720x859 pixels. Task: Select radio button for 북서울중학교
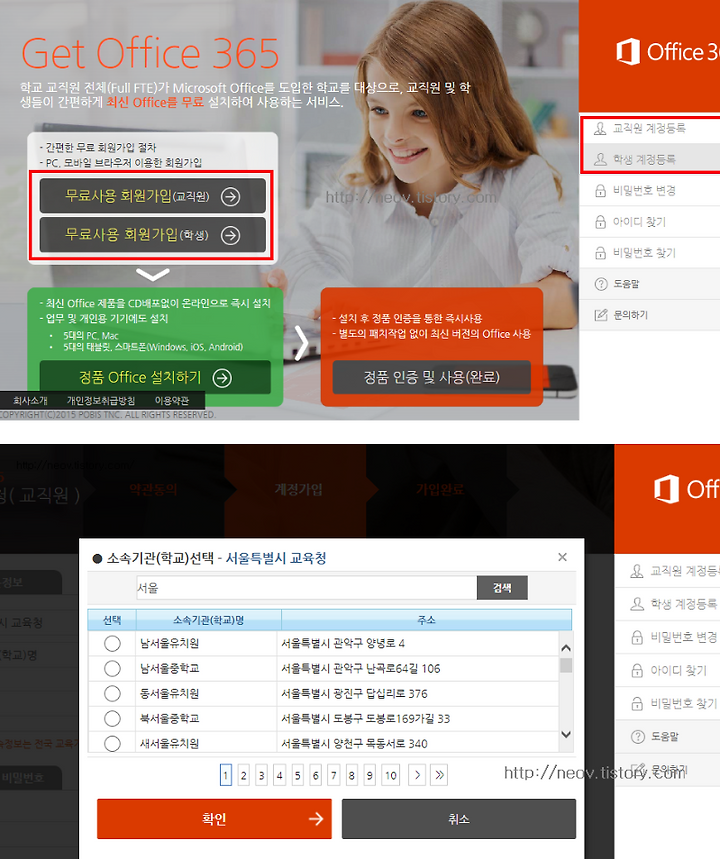(x=112, y=718)
